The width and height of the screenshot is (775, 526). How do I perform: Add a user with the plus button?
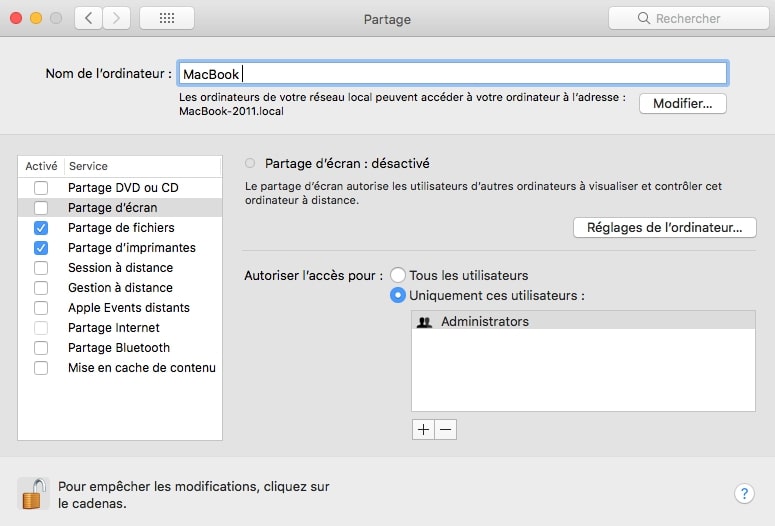pos(423,429)
